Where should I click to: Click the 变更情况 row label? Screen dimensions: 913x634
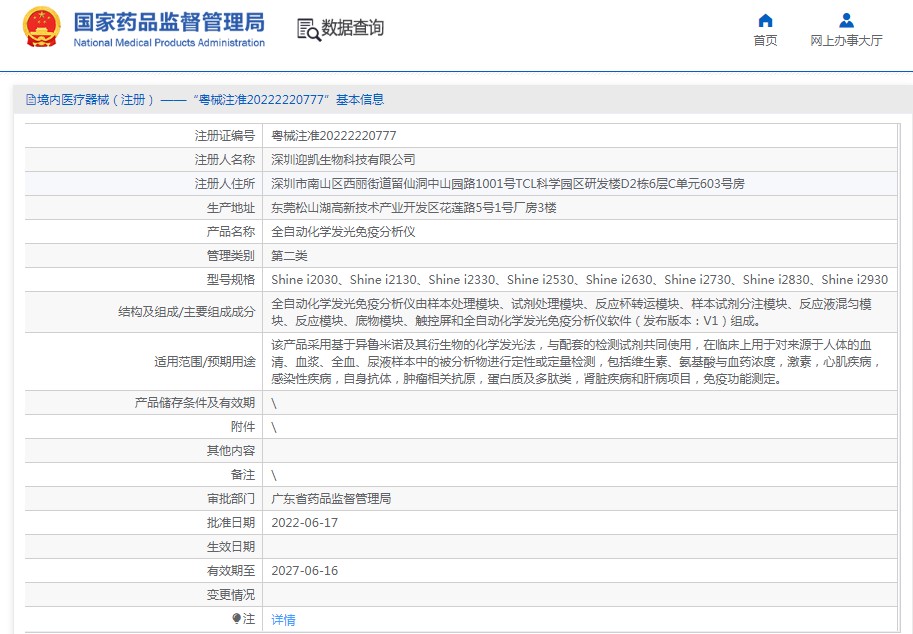point(231,594)
